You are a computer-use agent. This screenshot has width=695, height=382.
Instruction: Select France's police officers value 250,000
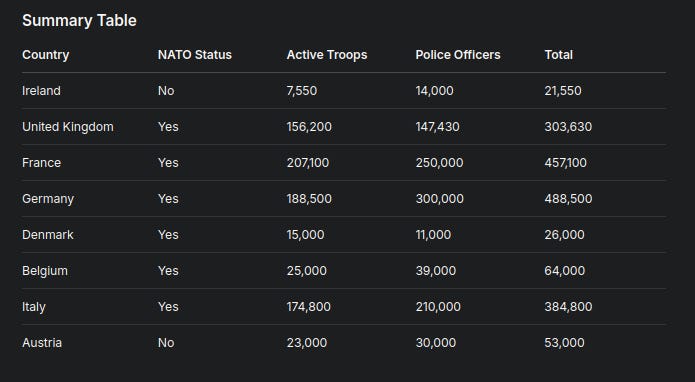[439, 163]
